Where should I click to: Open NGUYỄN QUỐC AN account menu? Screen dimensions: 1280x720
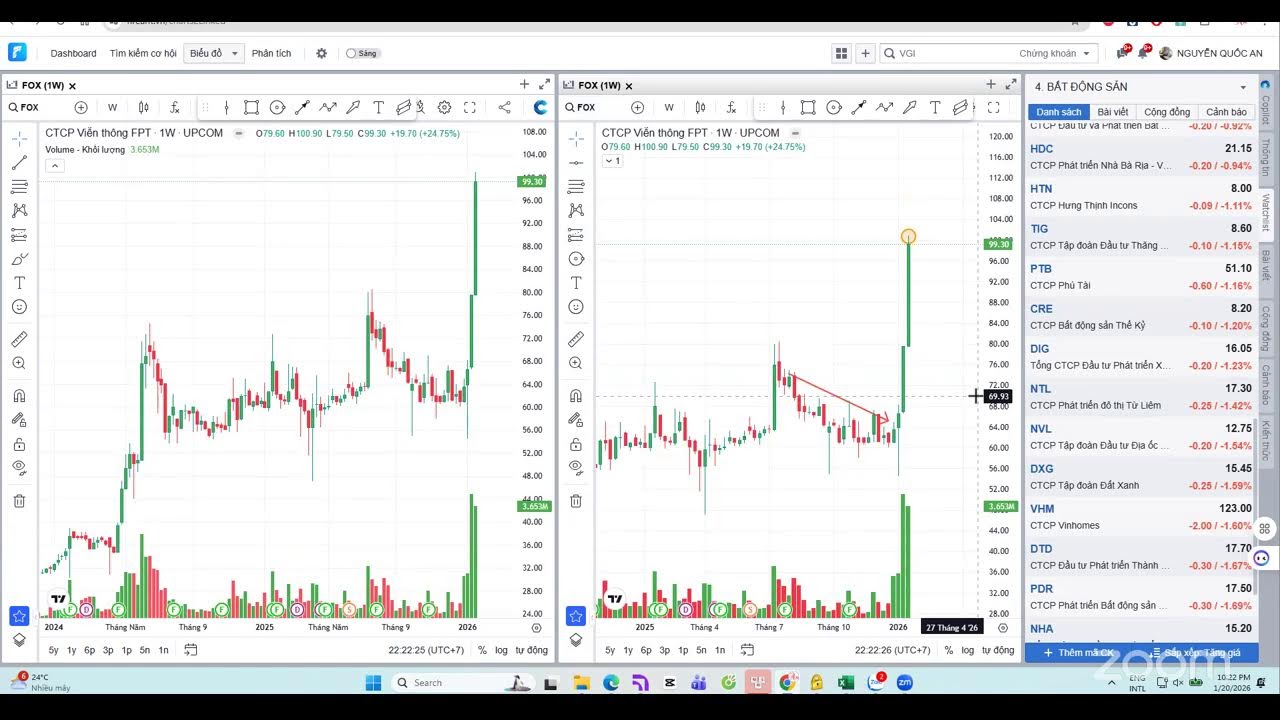pyautogui.click(x=1211, y=53)
